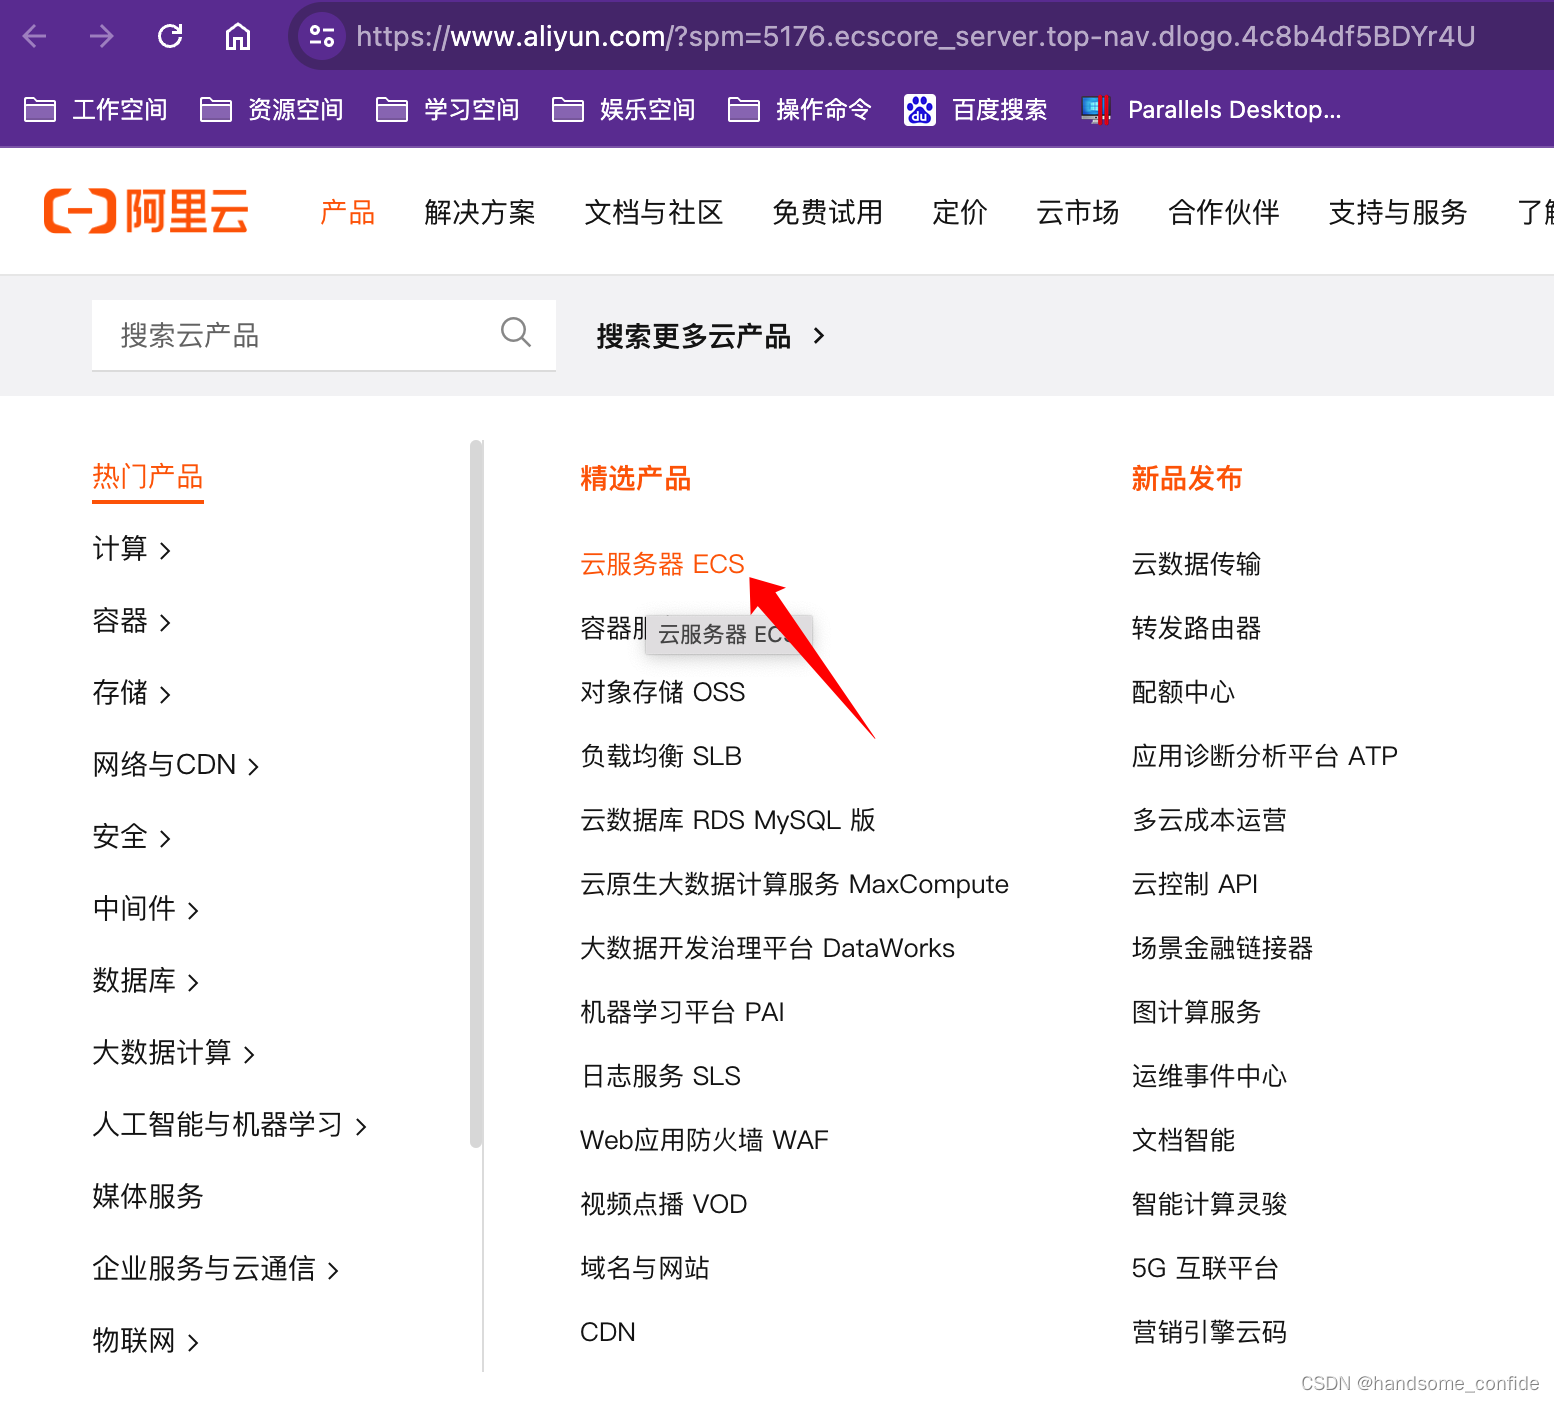This screenshot has width=1554, height=1402.
Task: Select the 免费试用 menu item
Action: pyautogui.click(x=828, y=212)
